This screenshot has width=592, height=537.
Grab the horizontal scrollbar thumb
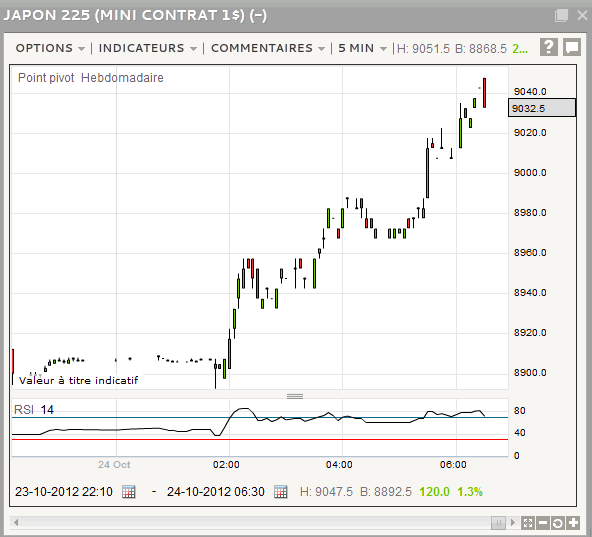(x=498, y=523)
